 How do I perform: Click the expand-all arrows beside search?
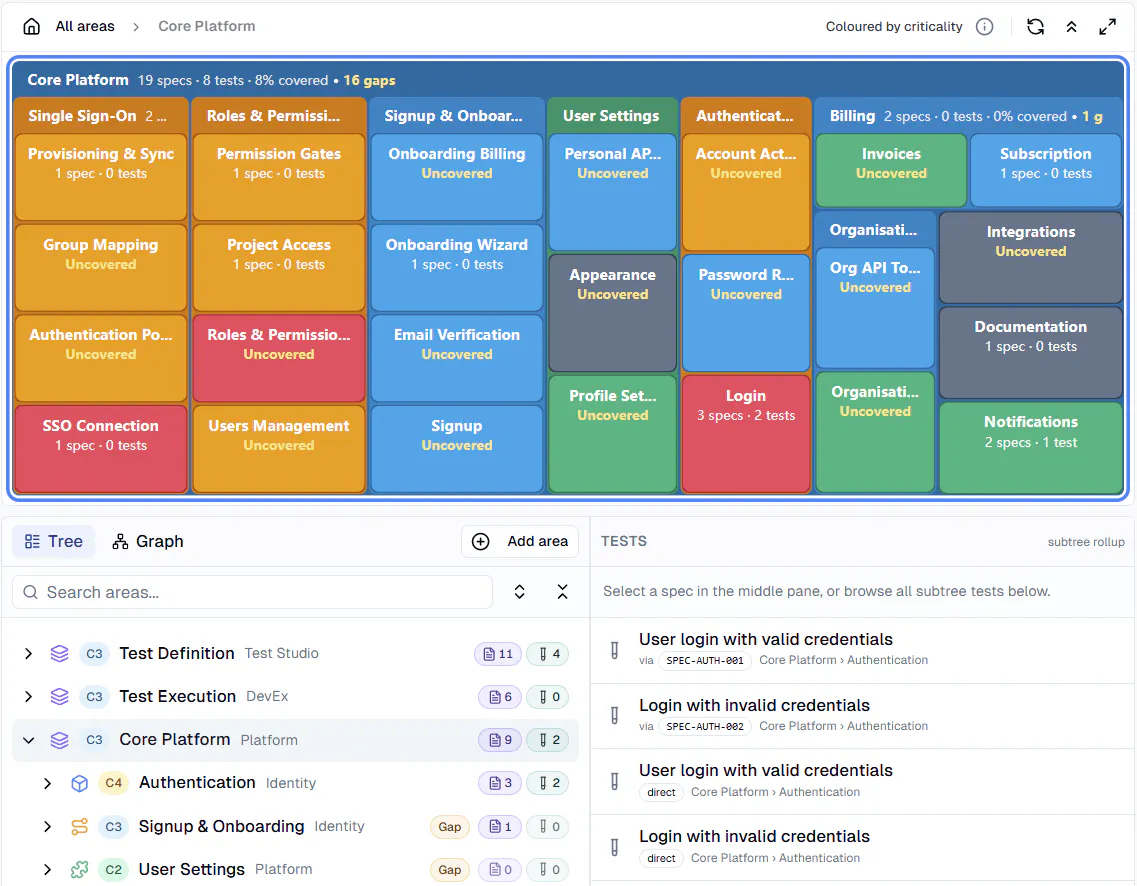[x=519, y=592]
